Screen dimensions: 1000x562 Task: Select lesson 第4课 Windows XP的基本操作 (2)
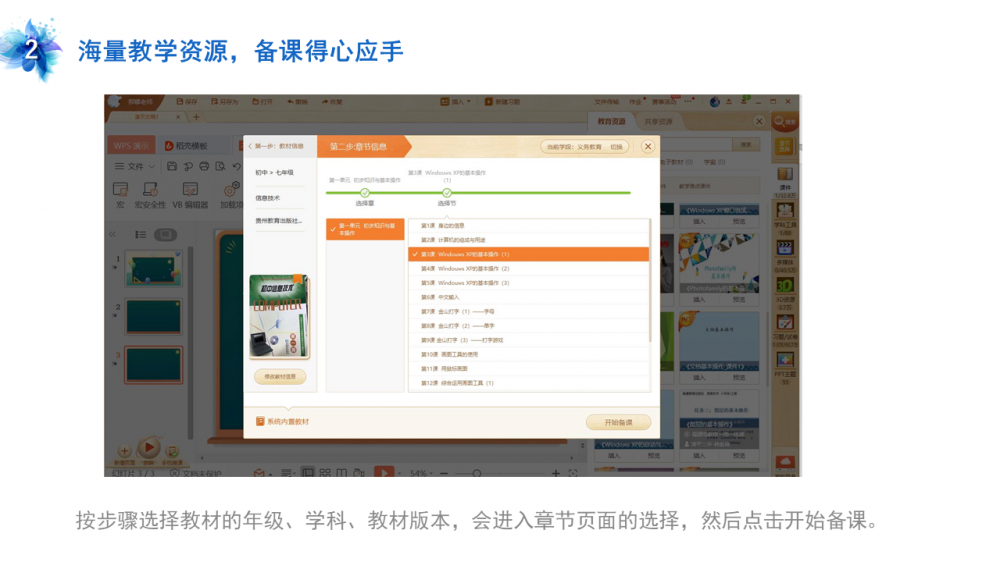[x=472, y=269]
